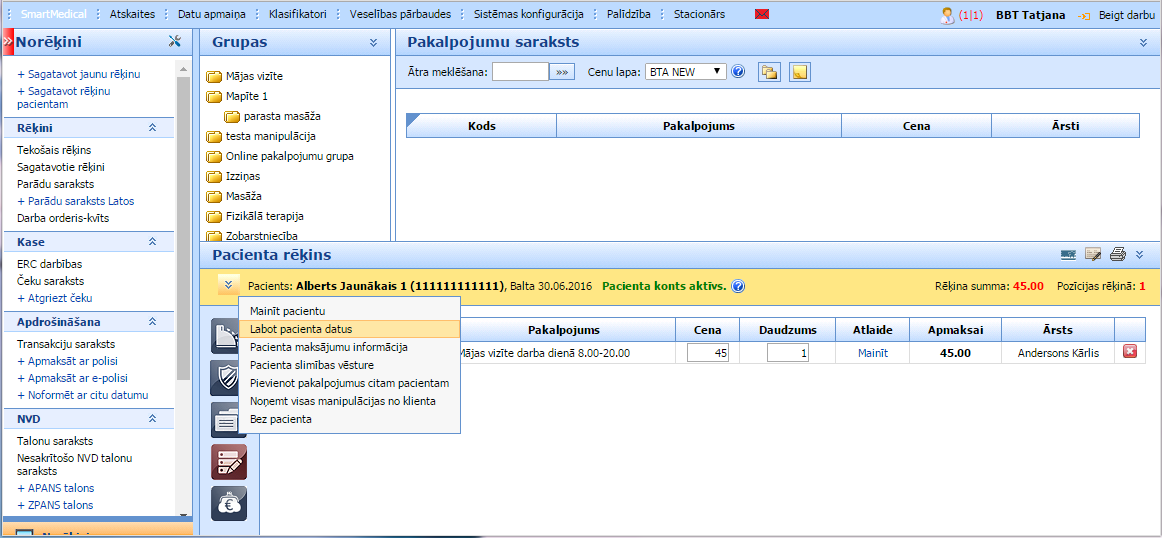Screen dimensions: 1162x538
Task: Open the Masāža group folder
Action: pos(243,196)
